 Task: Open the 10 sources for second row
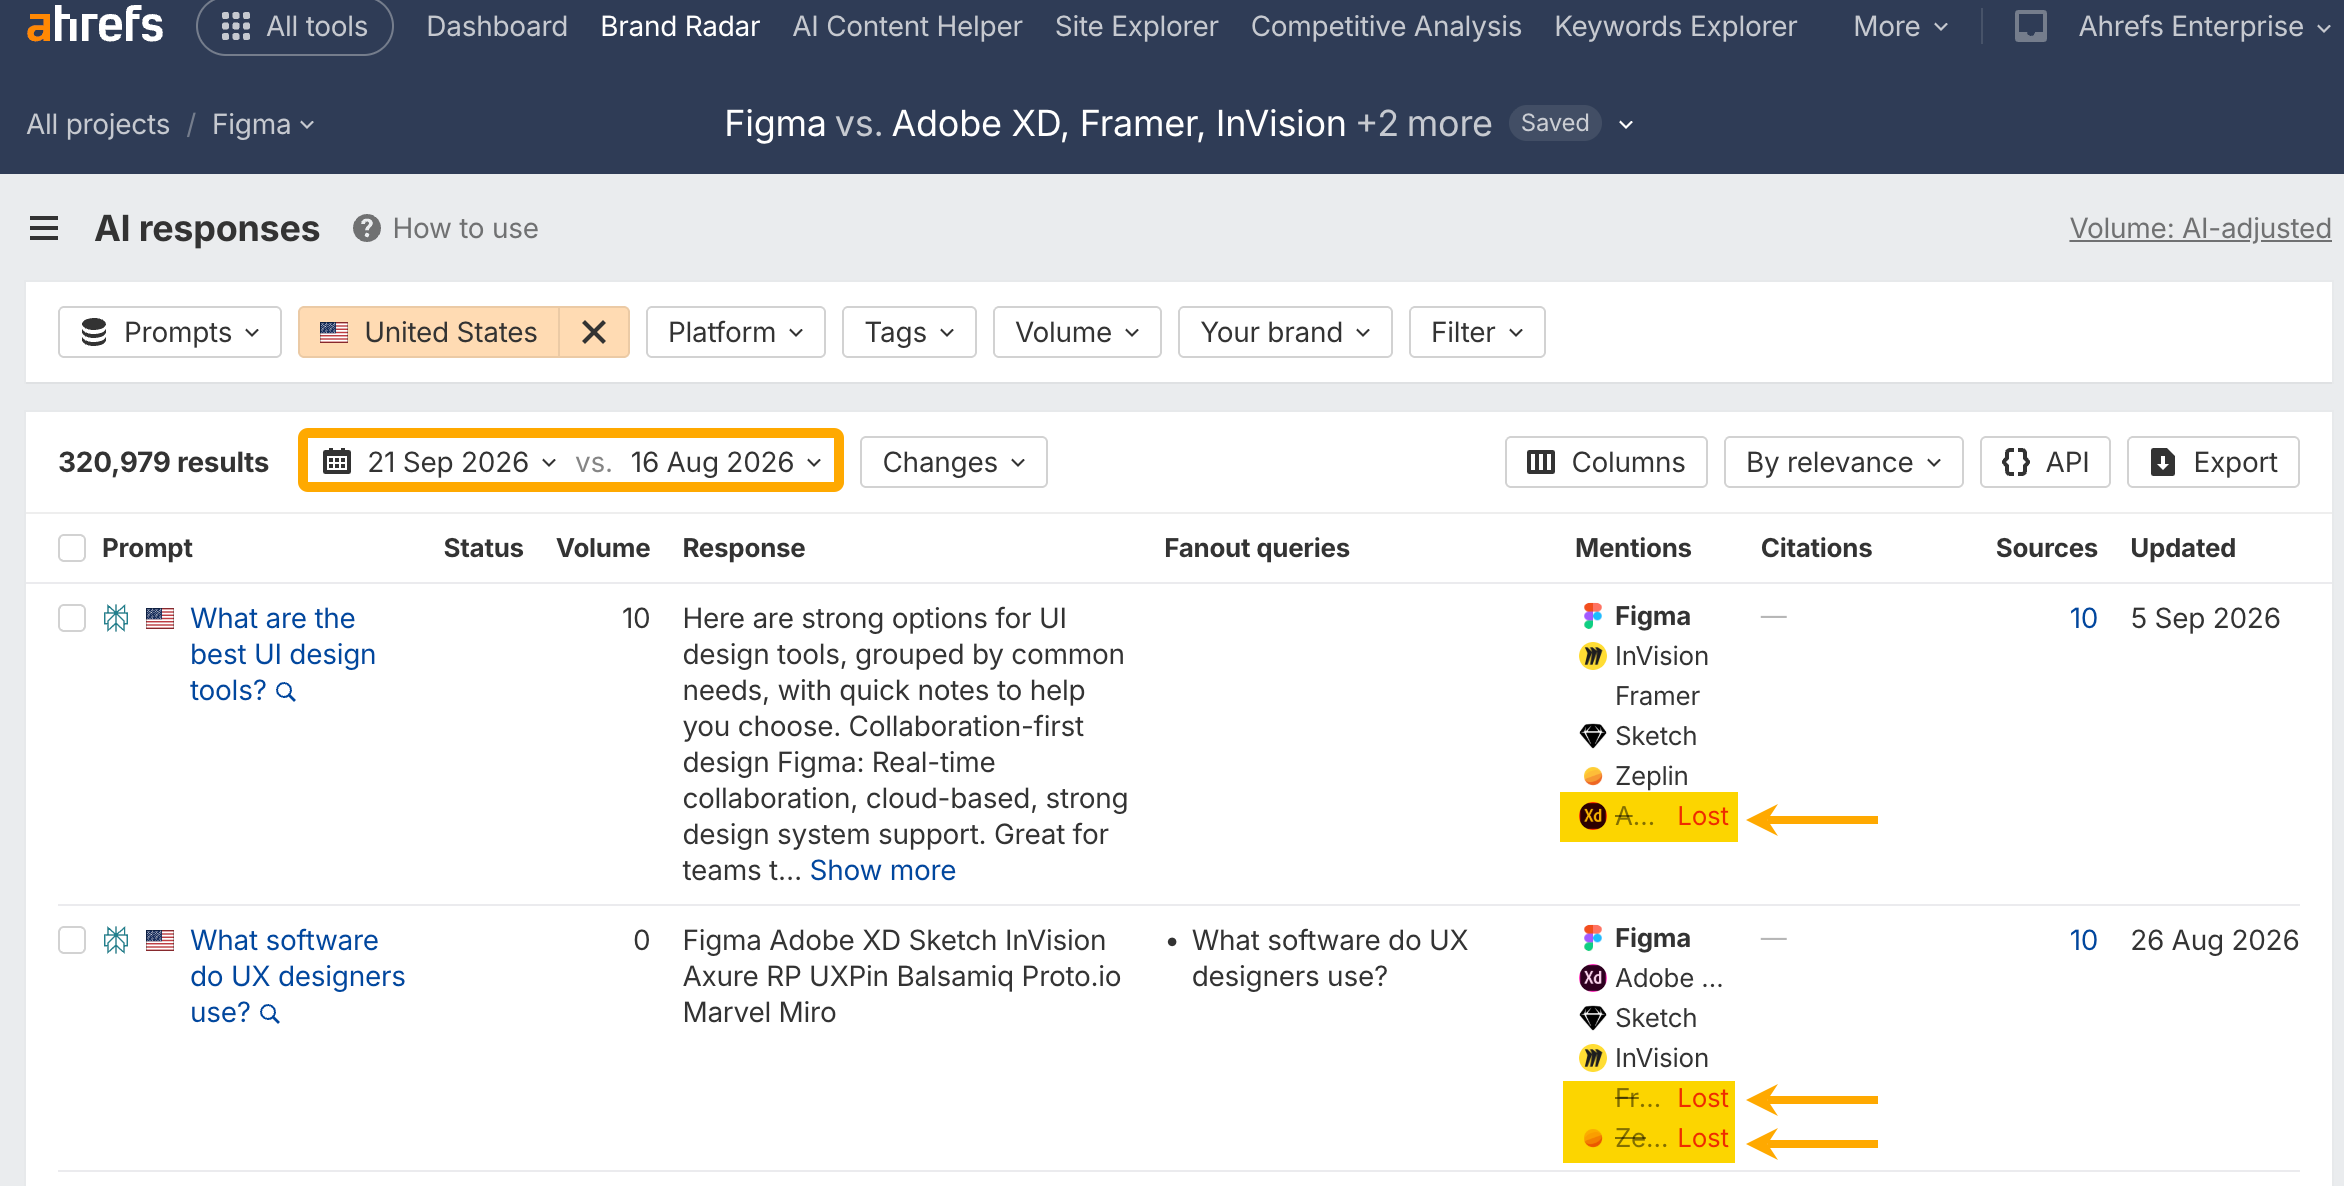(2083, 940)
